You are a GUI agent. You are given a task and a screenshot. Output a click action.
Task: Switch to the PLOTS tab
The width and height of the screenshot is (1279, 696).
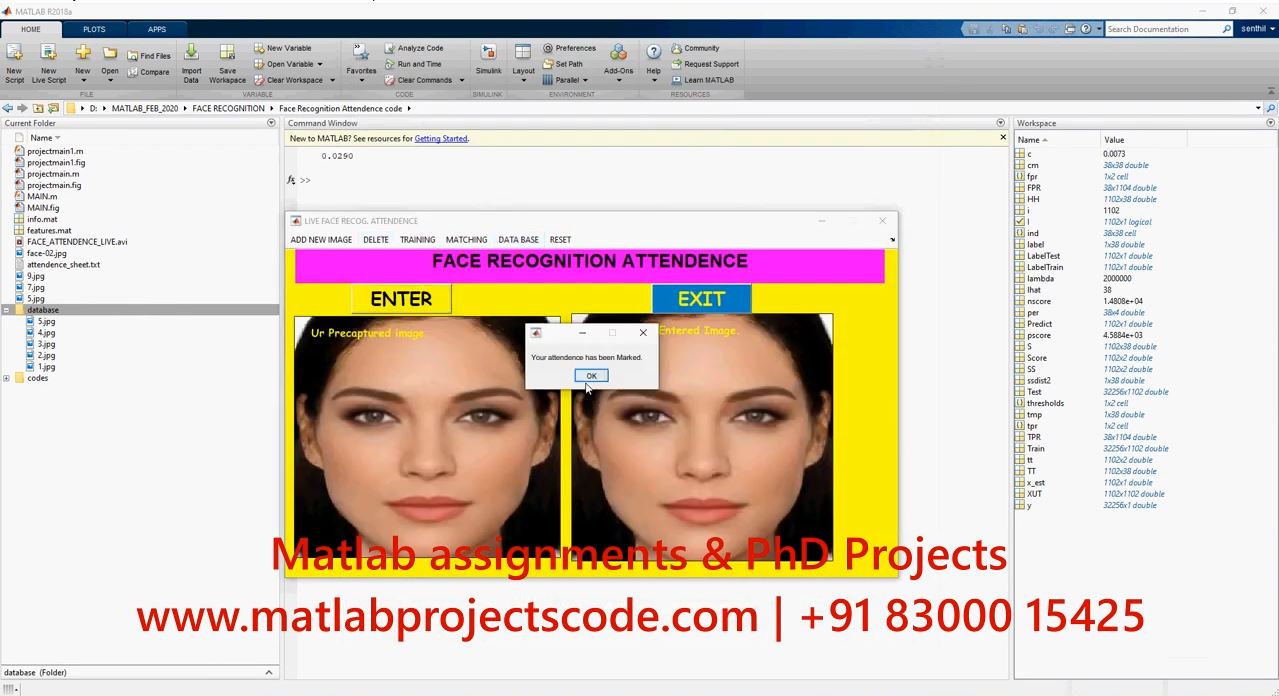coord(94,29)
